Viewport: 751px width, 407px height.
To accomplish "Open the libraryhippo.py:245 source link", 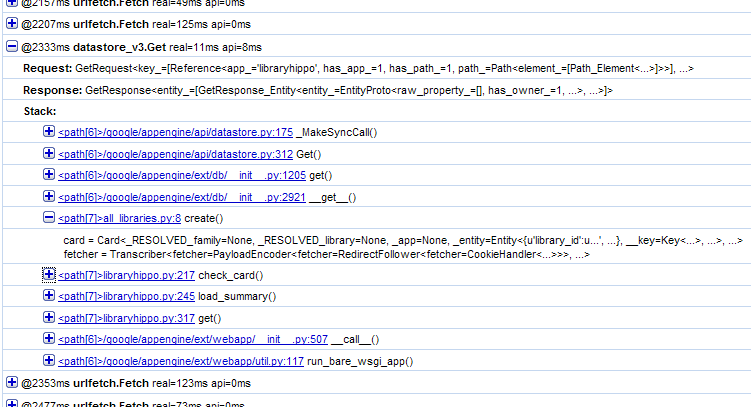I will 126,296.
